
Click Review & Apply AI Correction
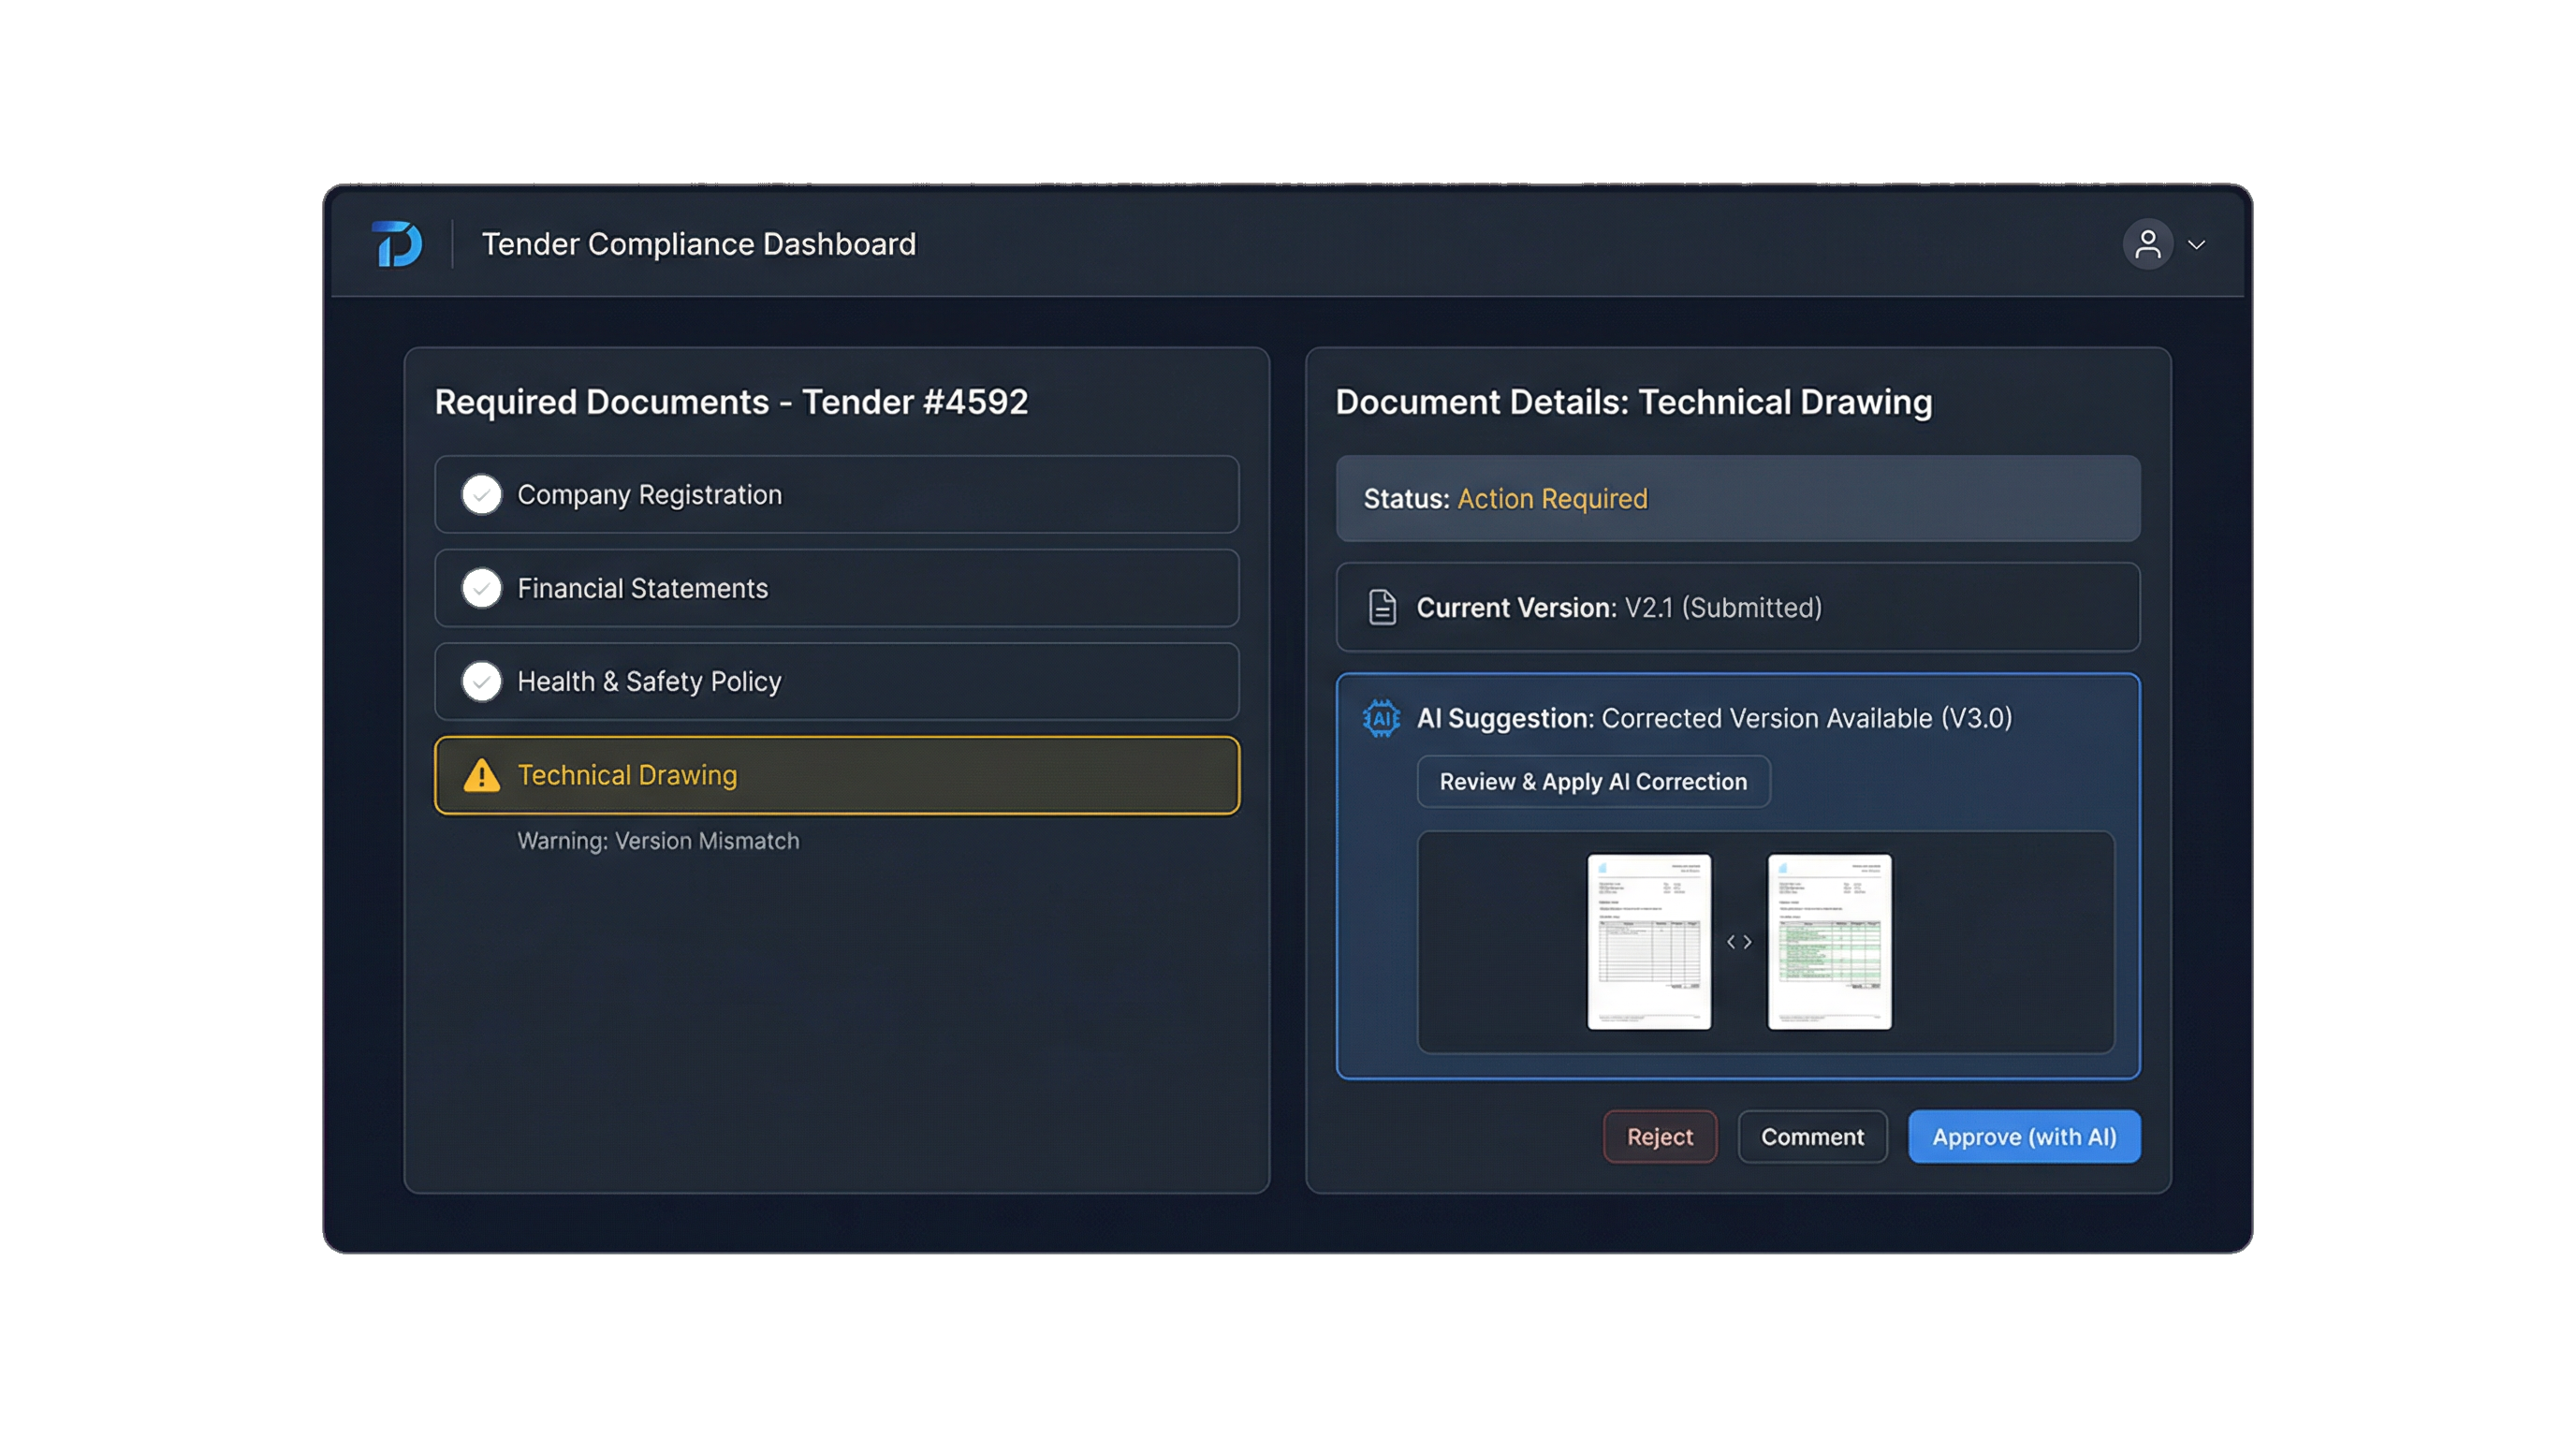[x=1593, y=781]
